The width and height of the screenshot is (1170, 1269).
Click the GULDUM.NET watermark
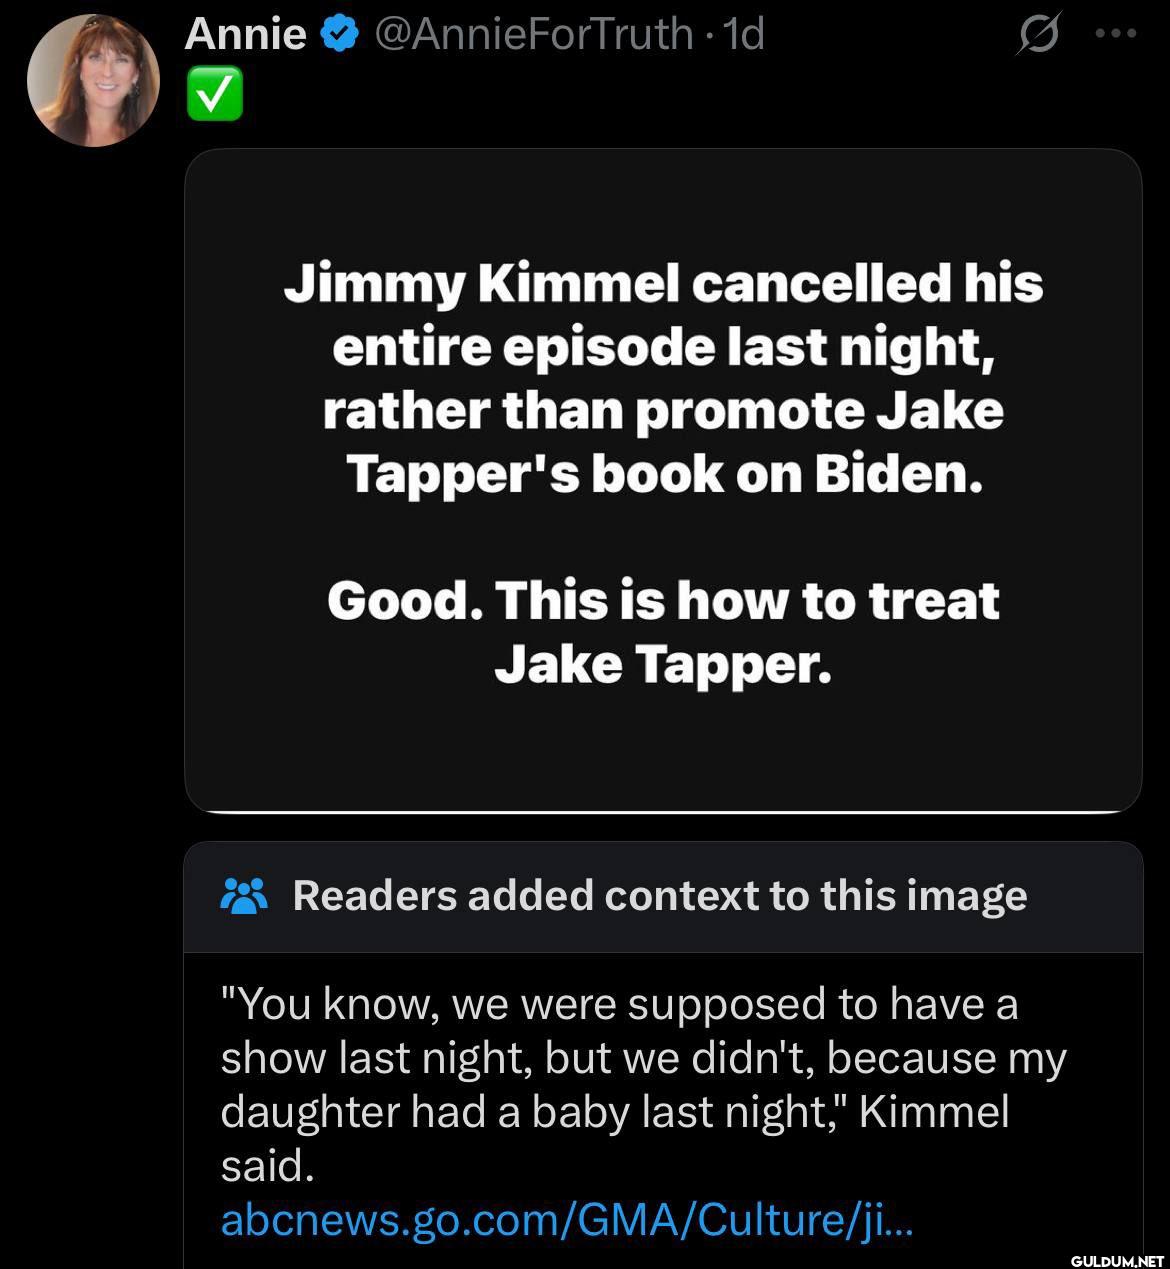point(1117,1258)
